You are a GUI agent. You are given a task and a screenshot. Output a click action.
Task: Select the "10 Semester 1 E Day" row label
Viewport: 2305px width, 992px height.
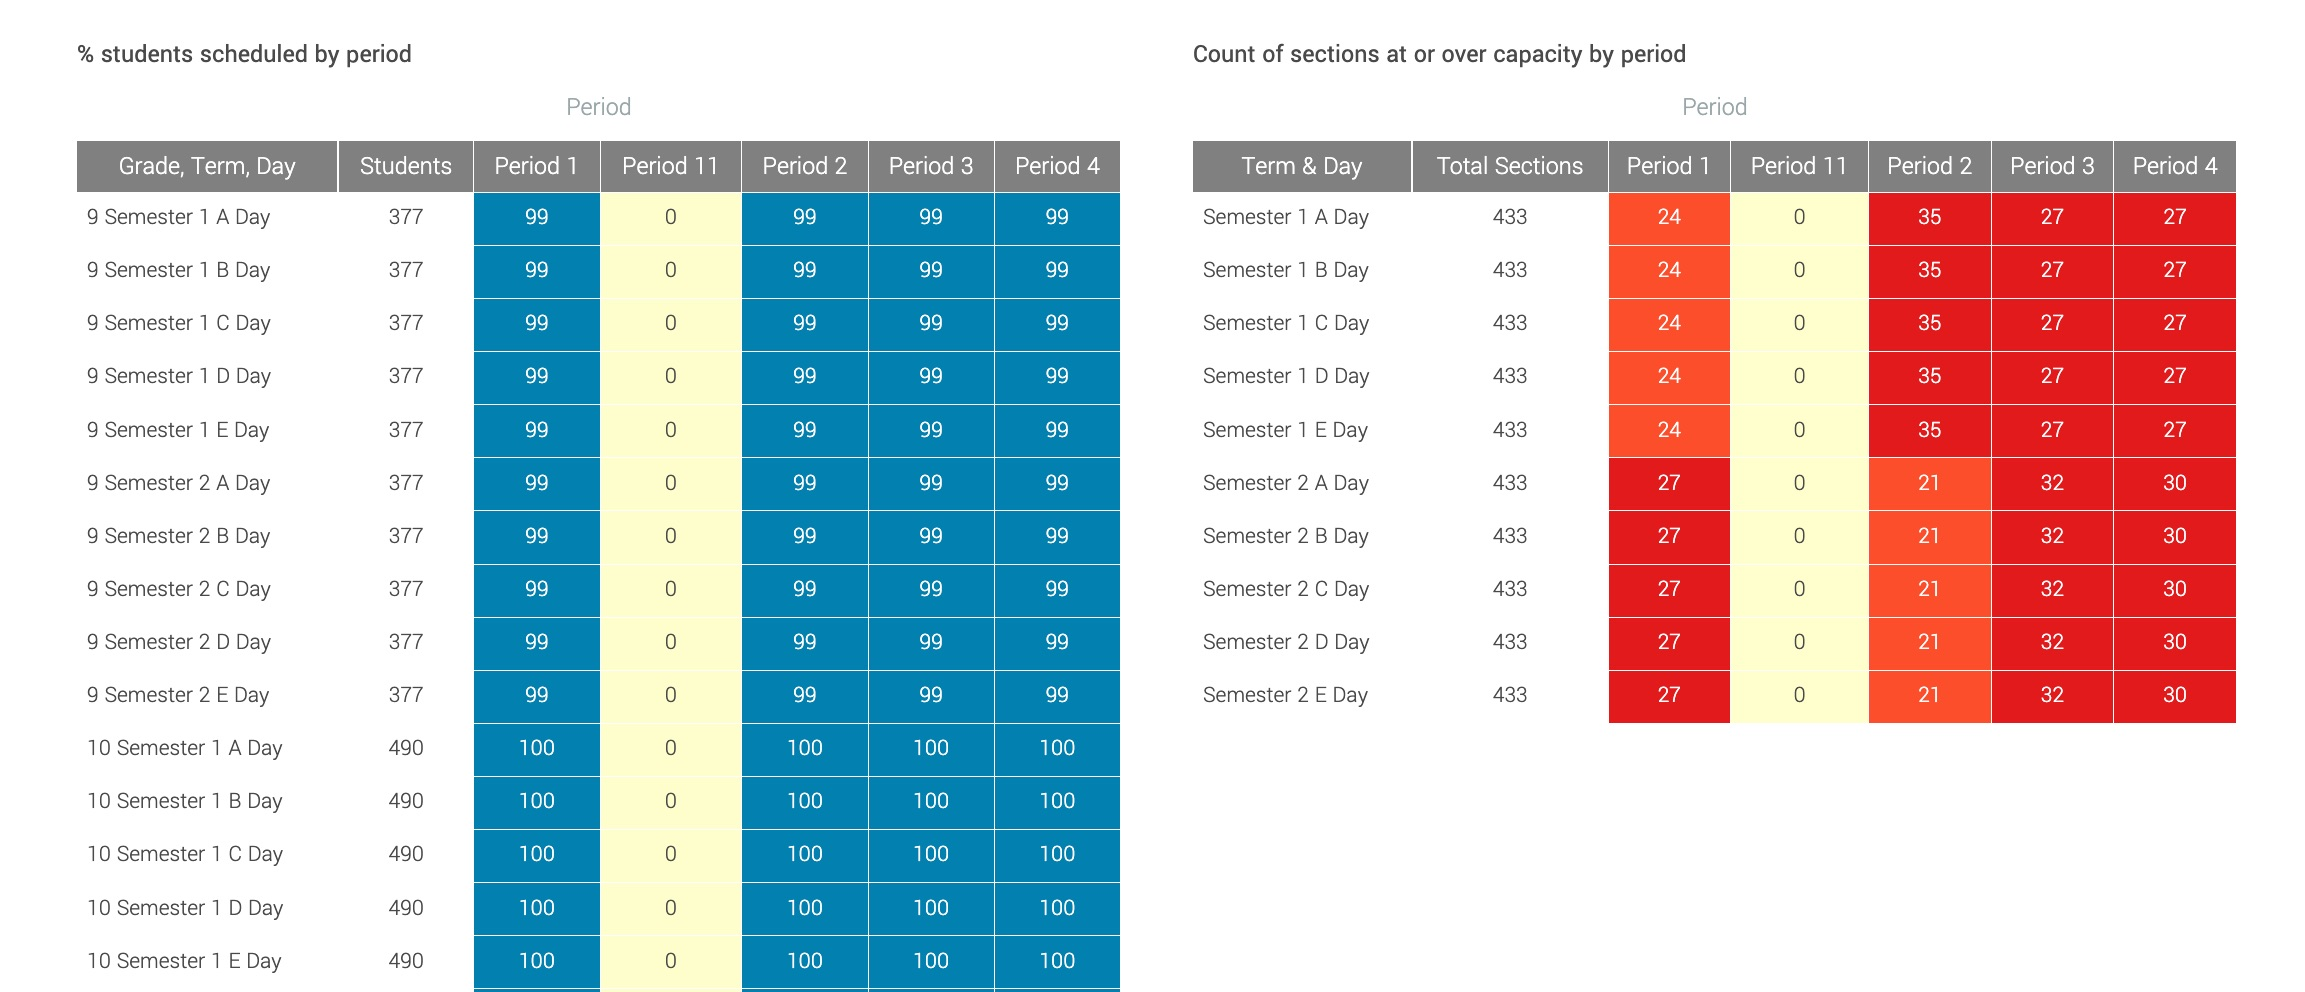click(x=184, y=961)
